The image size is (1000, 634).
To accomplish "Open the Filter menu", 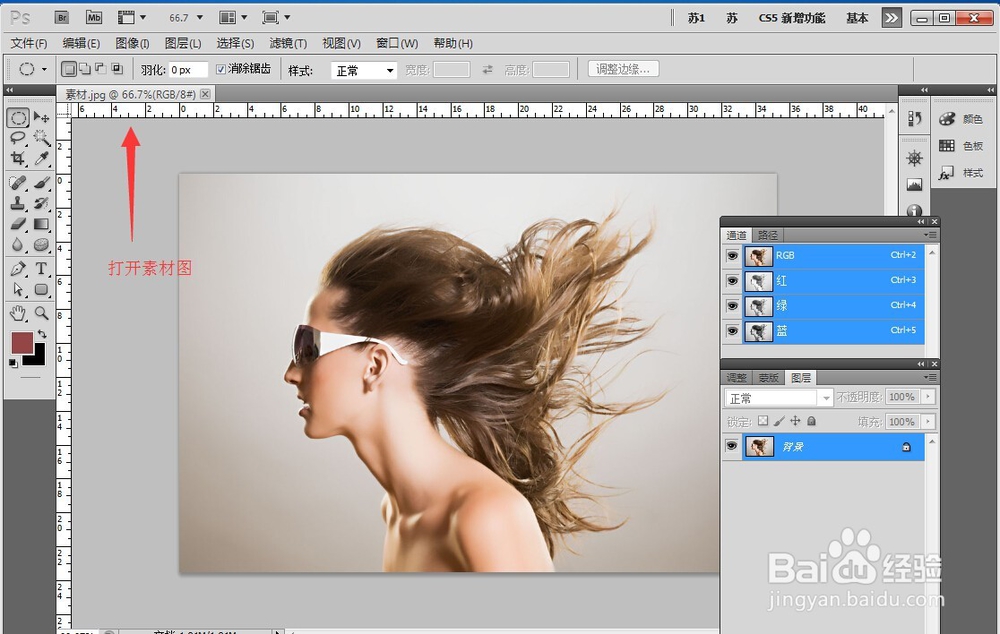I will [x=288, y=43].
